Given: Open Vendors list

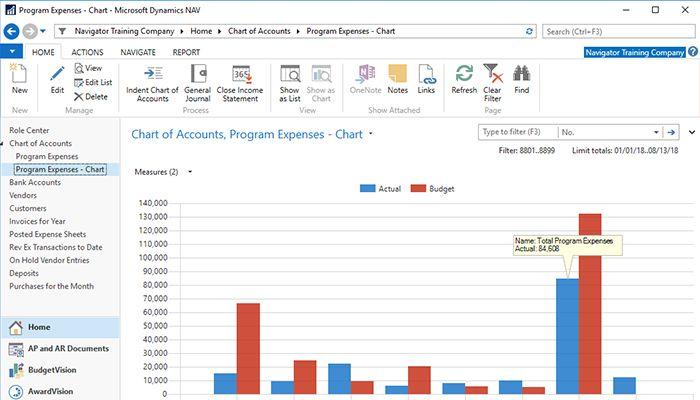Looking at the screenshot, I should point(23,196).
